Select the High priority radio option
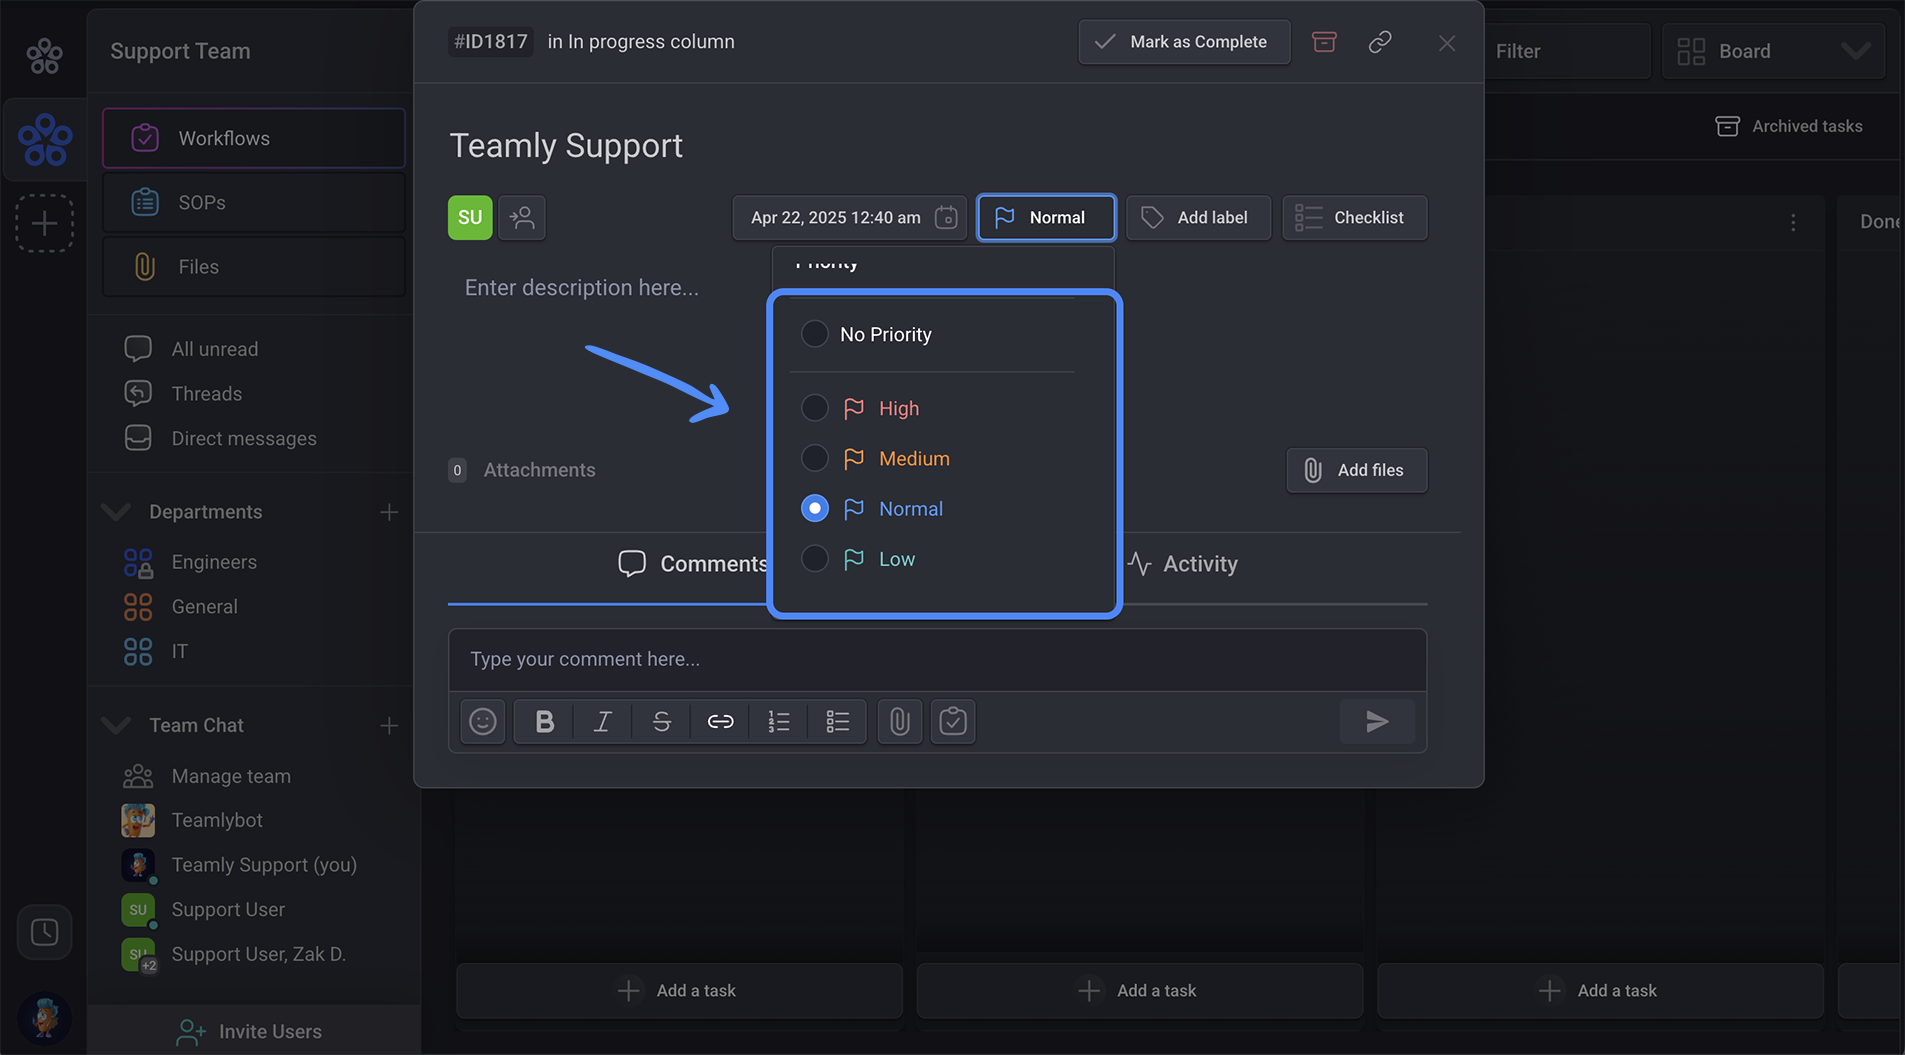 click(815, 408)
